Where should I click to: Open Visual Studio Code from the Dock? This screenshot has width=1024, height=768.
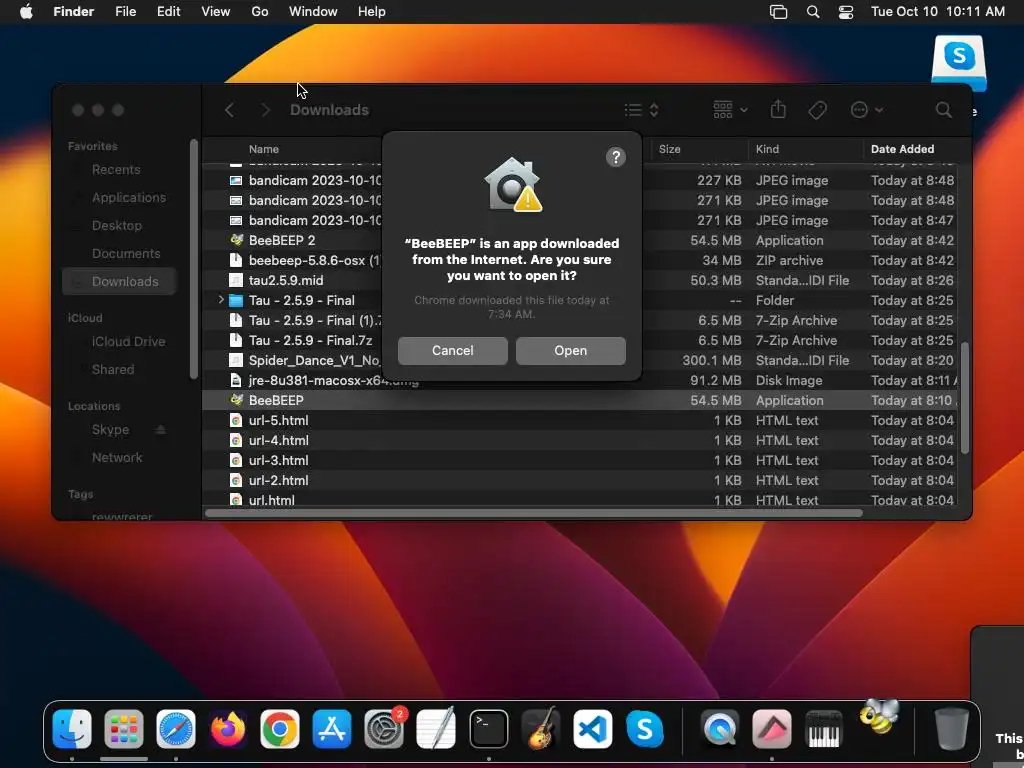[x=592, y=729]
